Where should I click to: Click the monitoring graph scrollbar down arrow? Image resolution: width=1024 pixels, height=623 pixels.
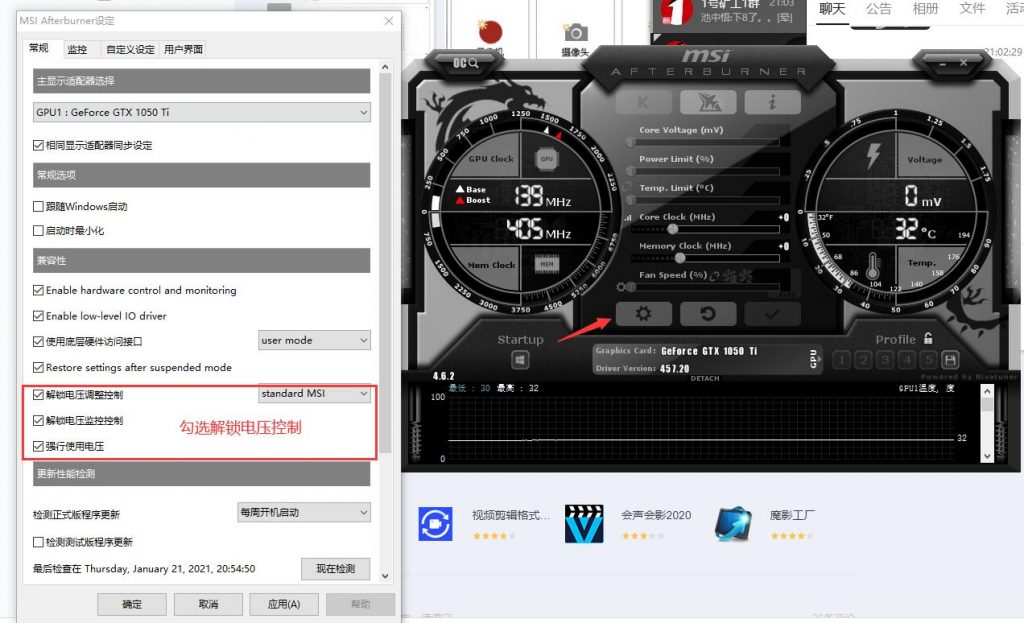987,456
